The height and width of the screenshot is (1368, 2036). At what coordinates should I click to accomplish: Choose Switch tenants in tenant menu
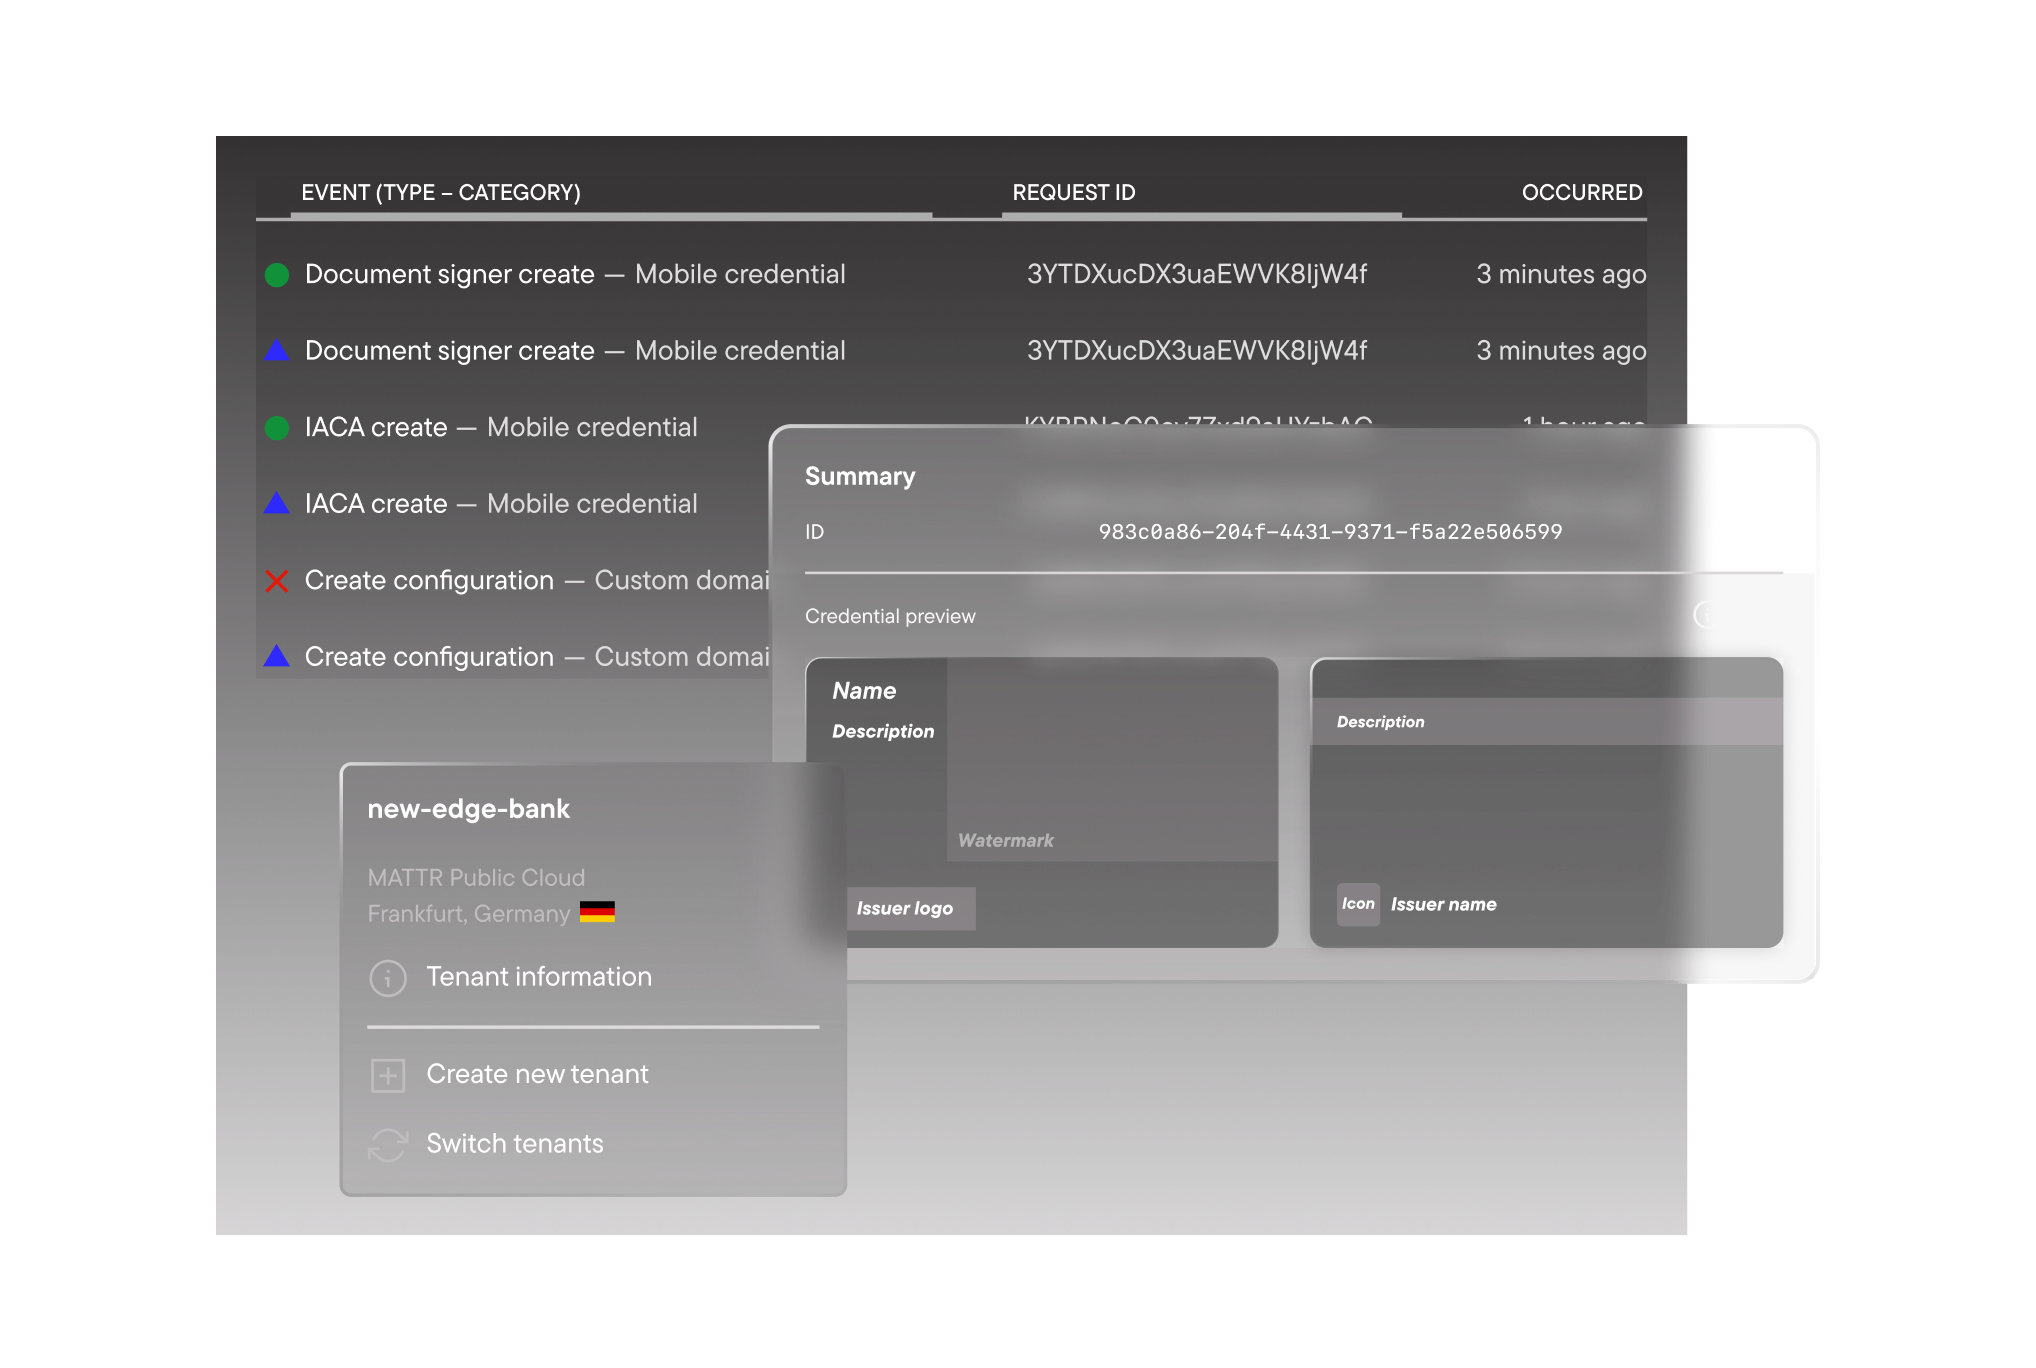[514, 1144]
